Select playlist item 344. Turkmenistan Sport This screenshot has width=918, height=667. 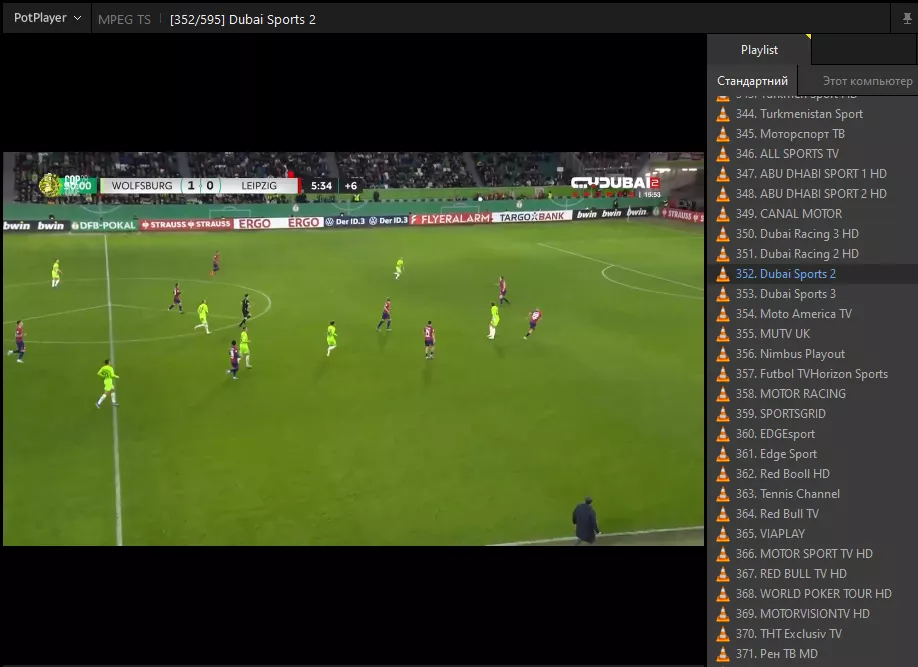pyautogui.click(x=813, y=114)
